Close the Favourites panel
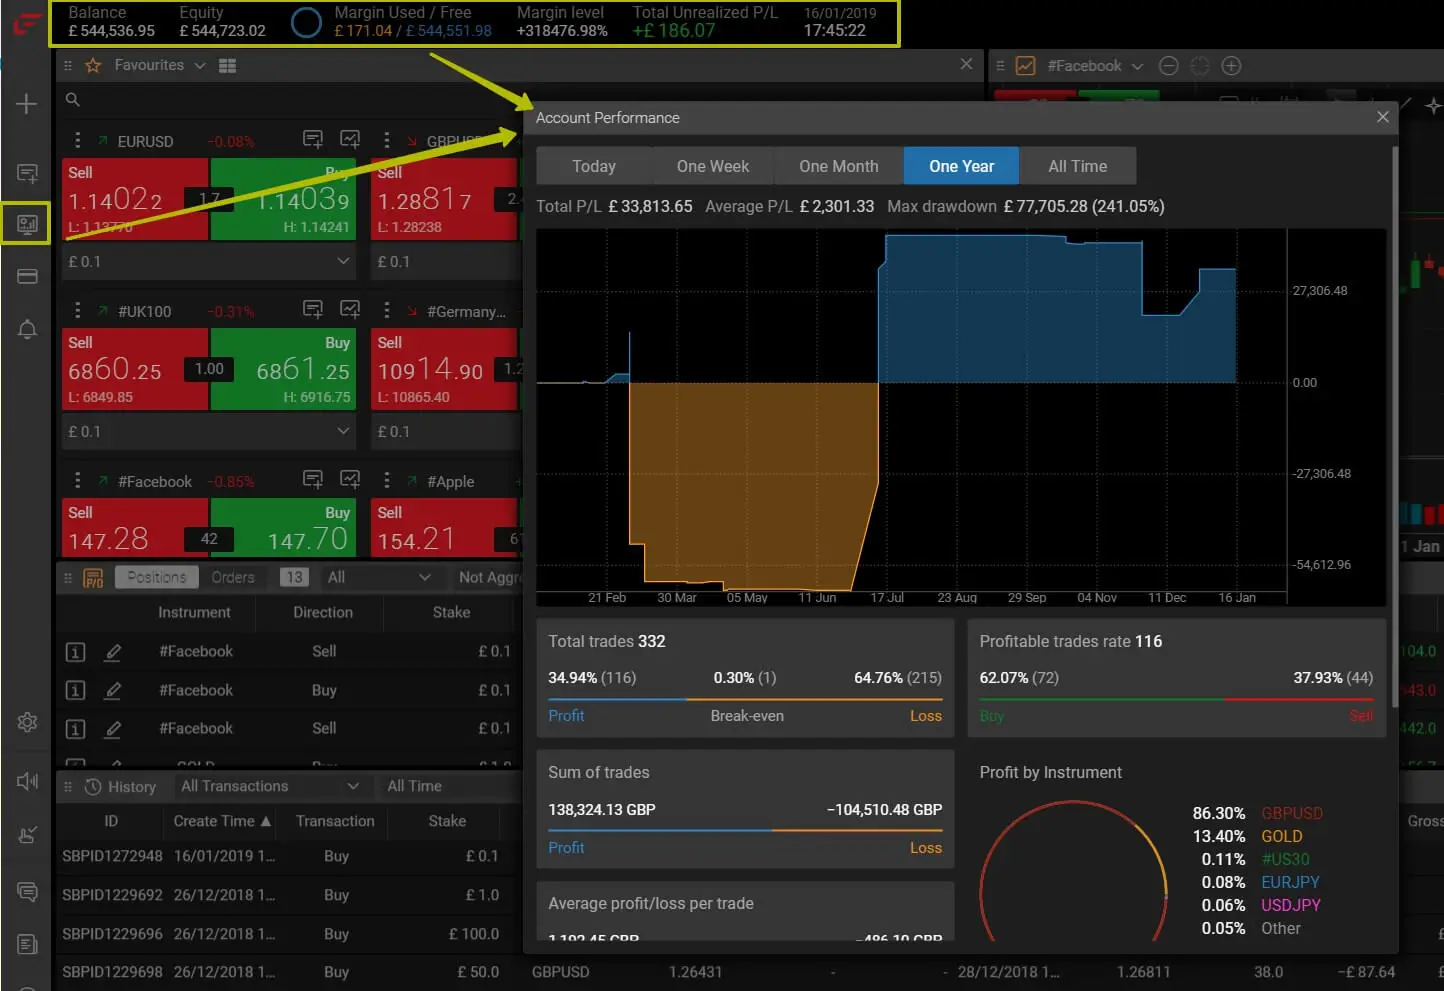 coord(966,64)
